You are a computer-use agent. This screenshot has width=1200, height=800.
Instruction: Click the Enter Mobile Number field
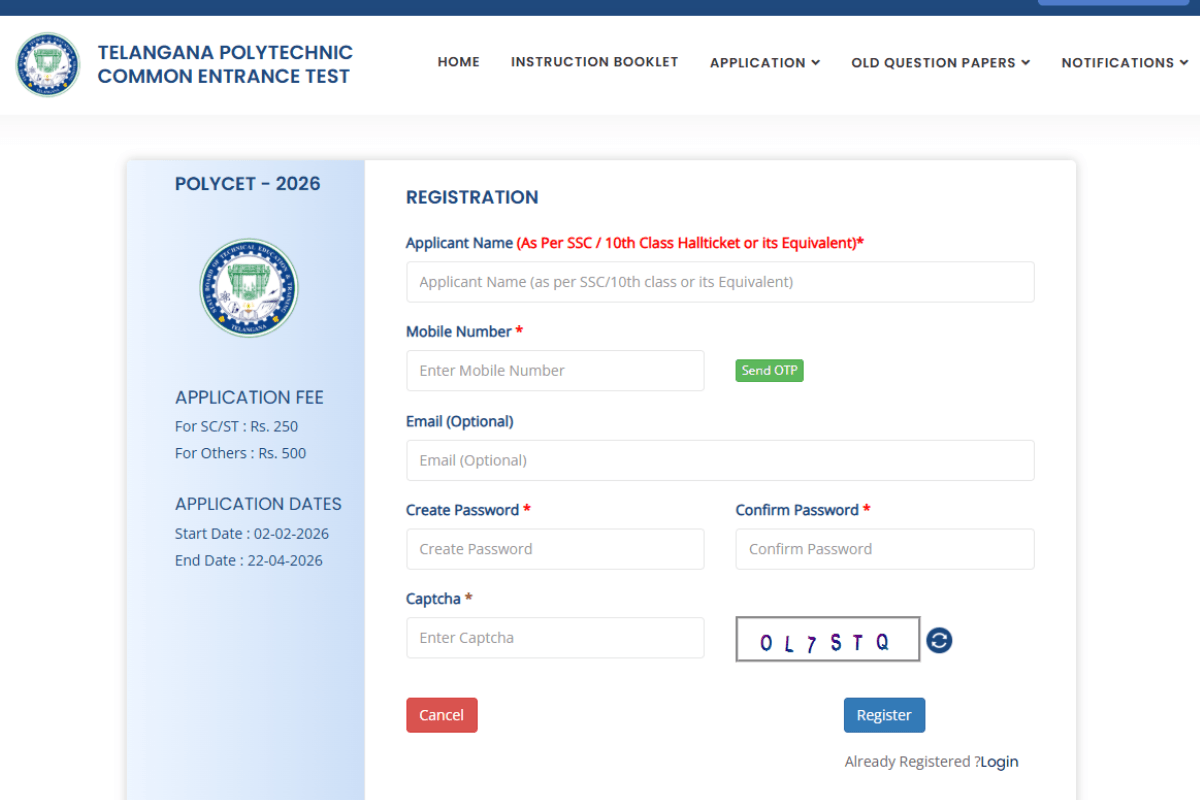click(x=555, y=370)
